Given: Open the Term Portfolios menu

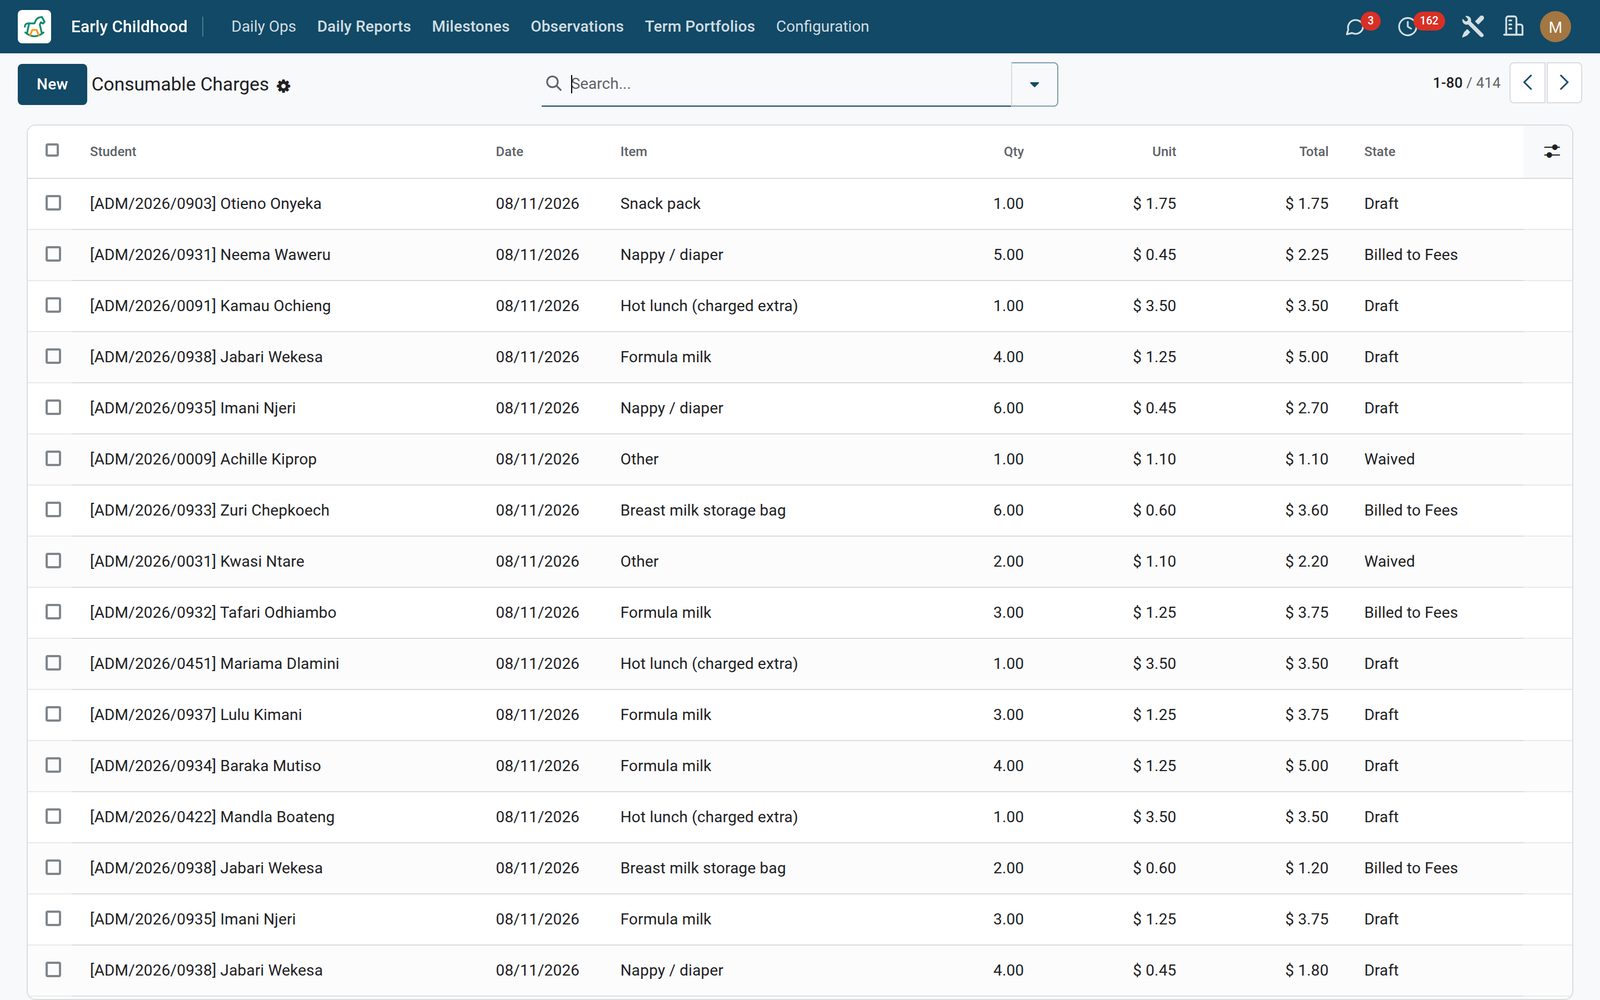Looking at the screenshot, I should (x=699, y=26).
